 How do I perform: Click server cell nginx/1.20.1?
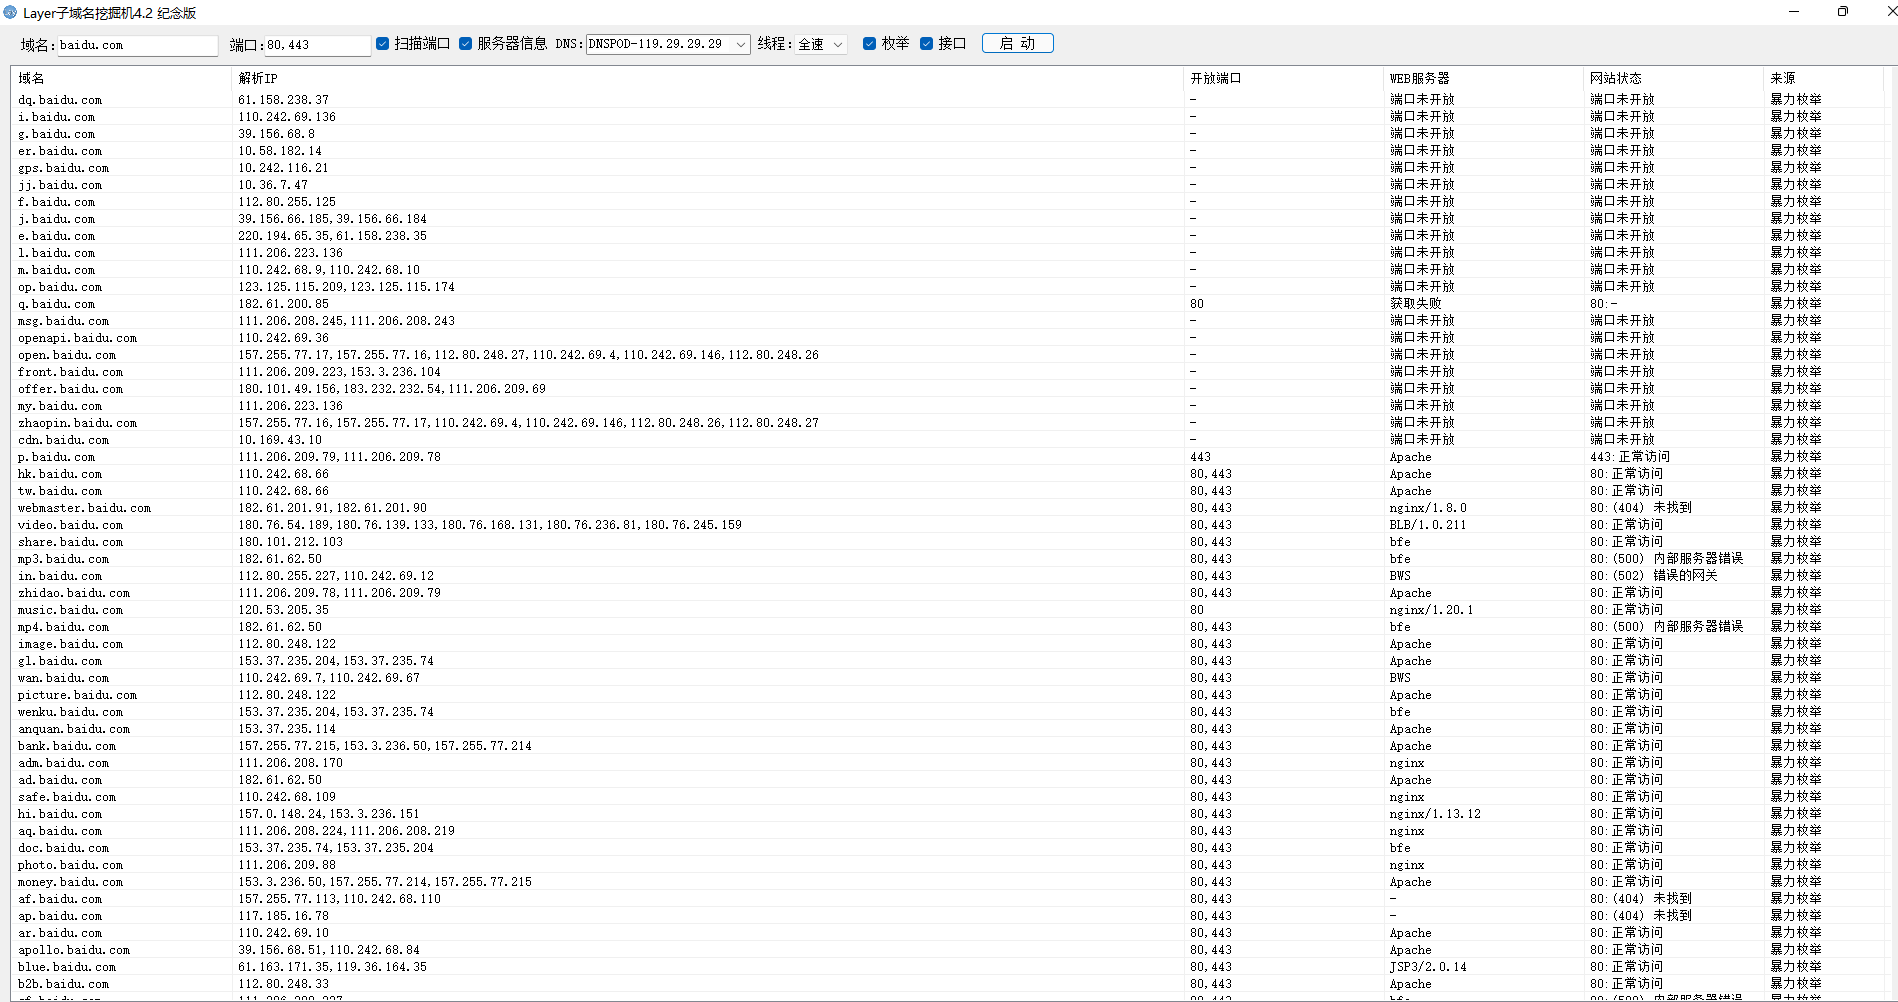(x=1430, y=610)
